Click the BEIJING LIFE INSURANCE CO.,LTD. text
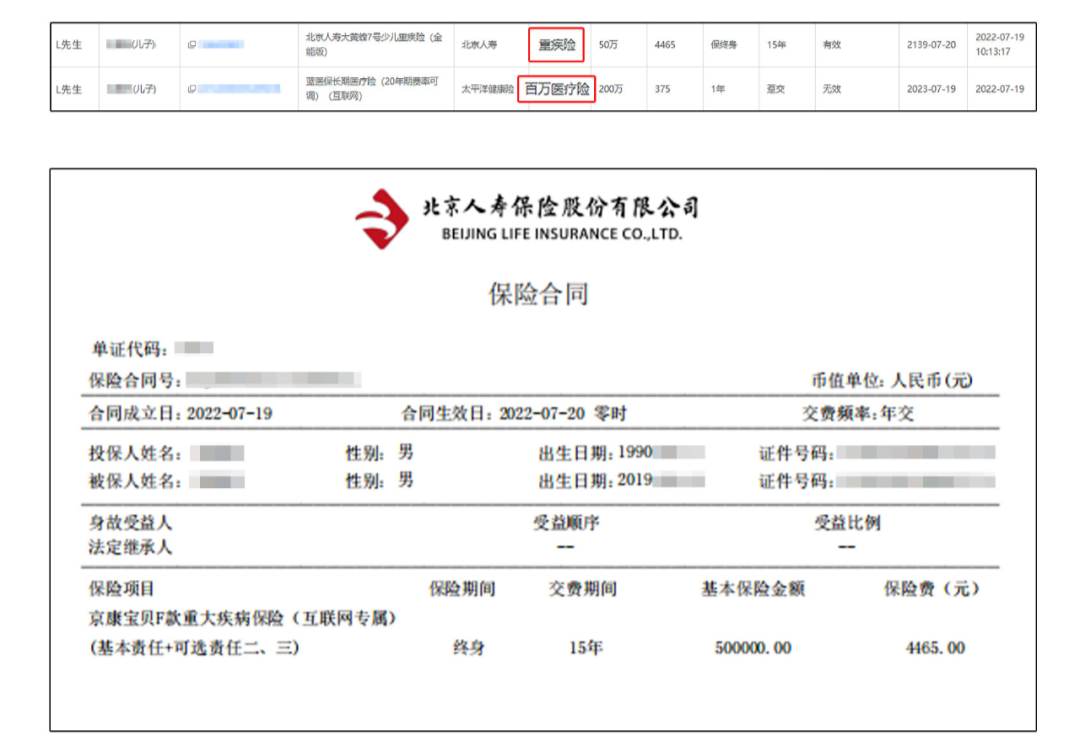 click(x=562, y=234)
